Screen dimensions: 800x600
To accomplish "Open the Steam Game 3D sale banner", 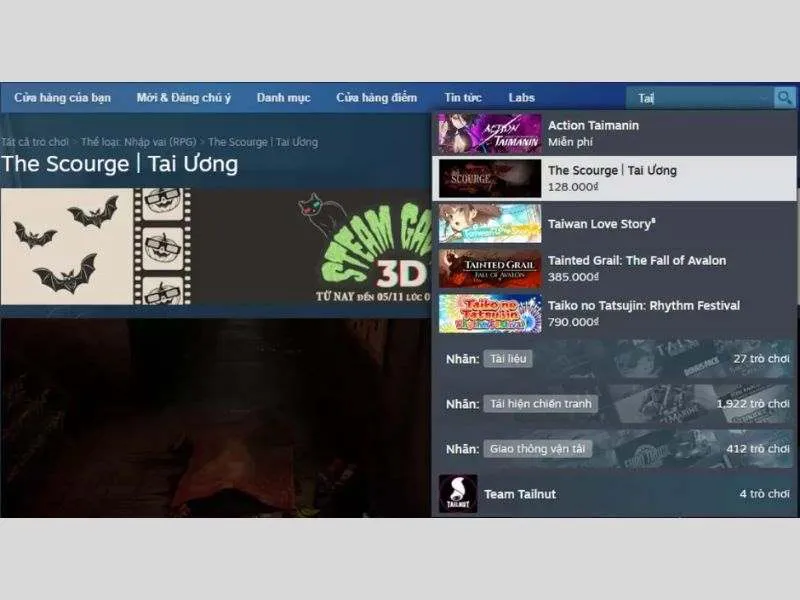I will tap(216, 246).
